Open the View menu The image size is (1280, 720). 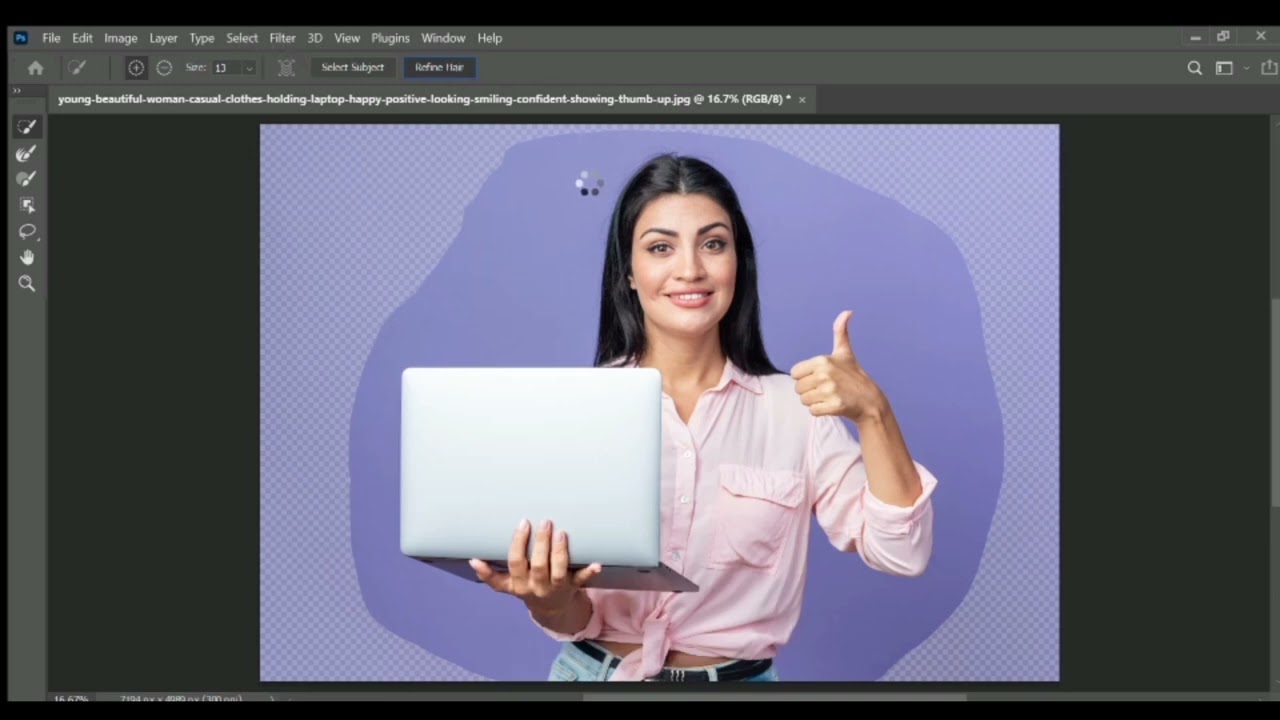[x=347, y=38]
